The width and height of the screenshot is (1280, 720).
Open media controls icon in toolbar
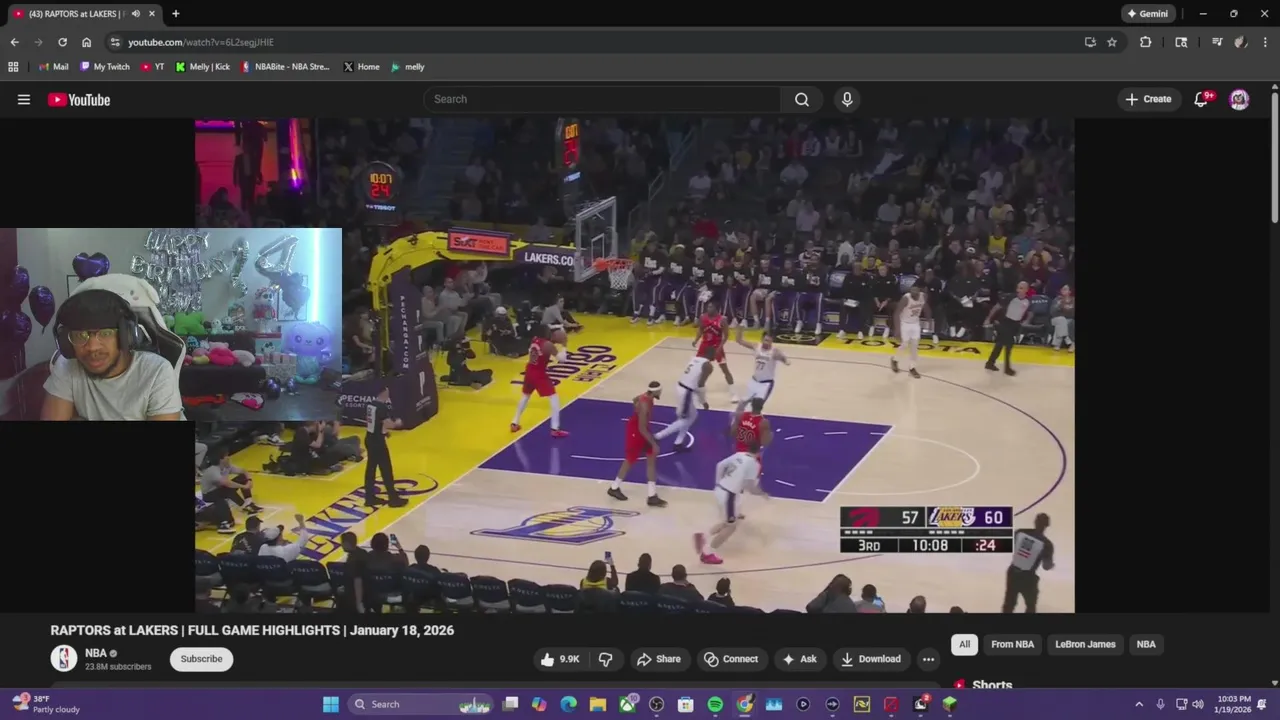click(1217, 42)
